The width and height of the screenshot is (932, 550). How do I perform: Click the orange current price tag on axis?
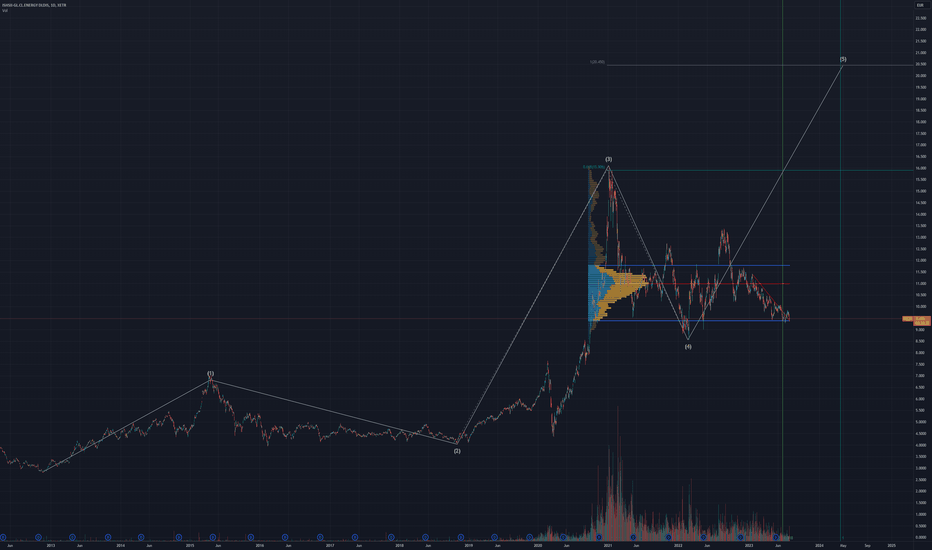click(x=919, y=319)
